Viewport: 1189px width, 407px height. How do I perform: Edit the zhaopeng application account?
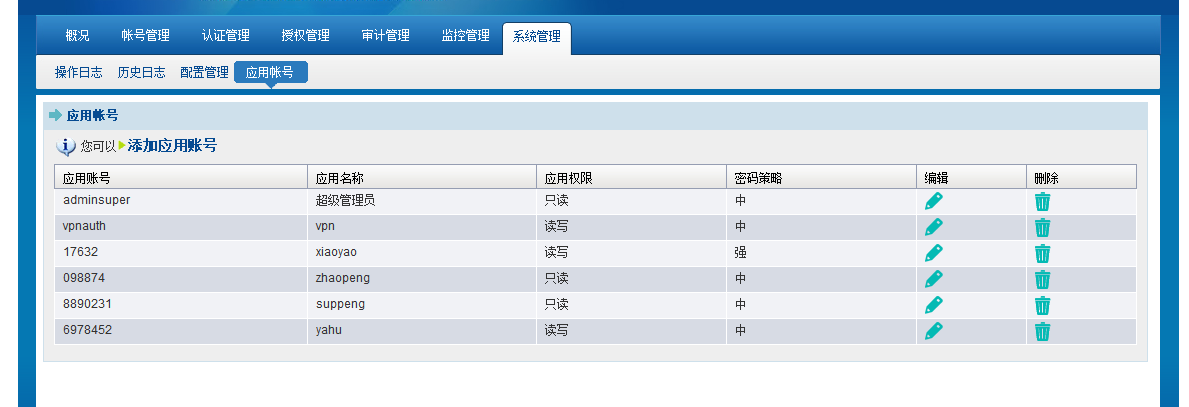933,279
